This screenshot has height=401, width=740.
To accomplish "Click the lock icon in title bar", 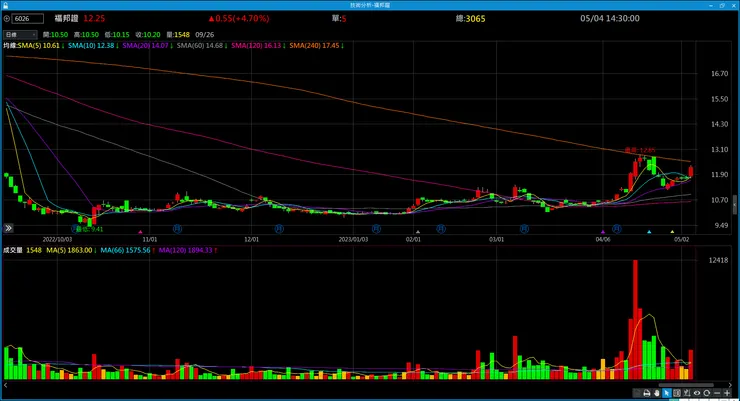I will pyautogui.click(x=5, y=5).
